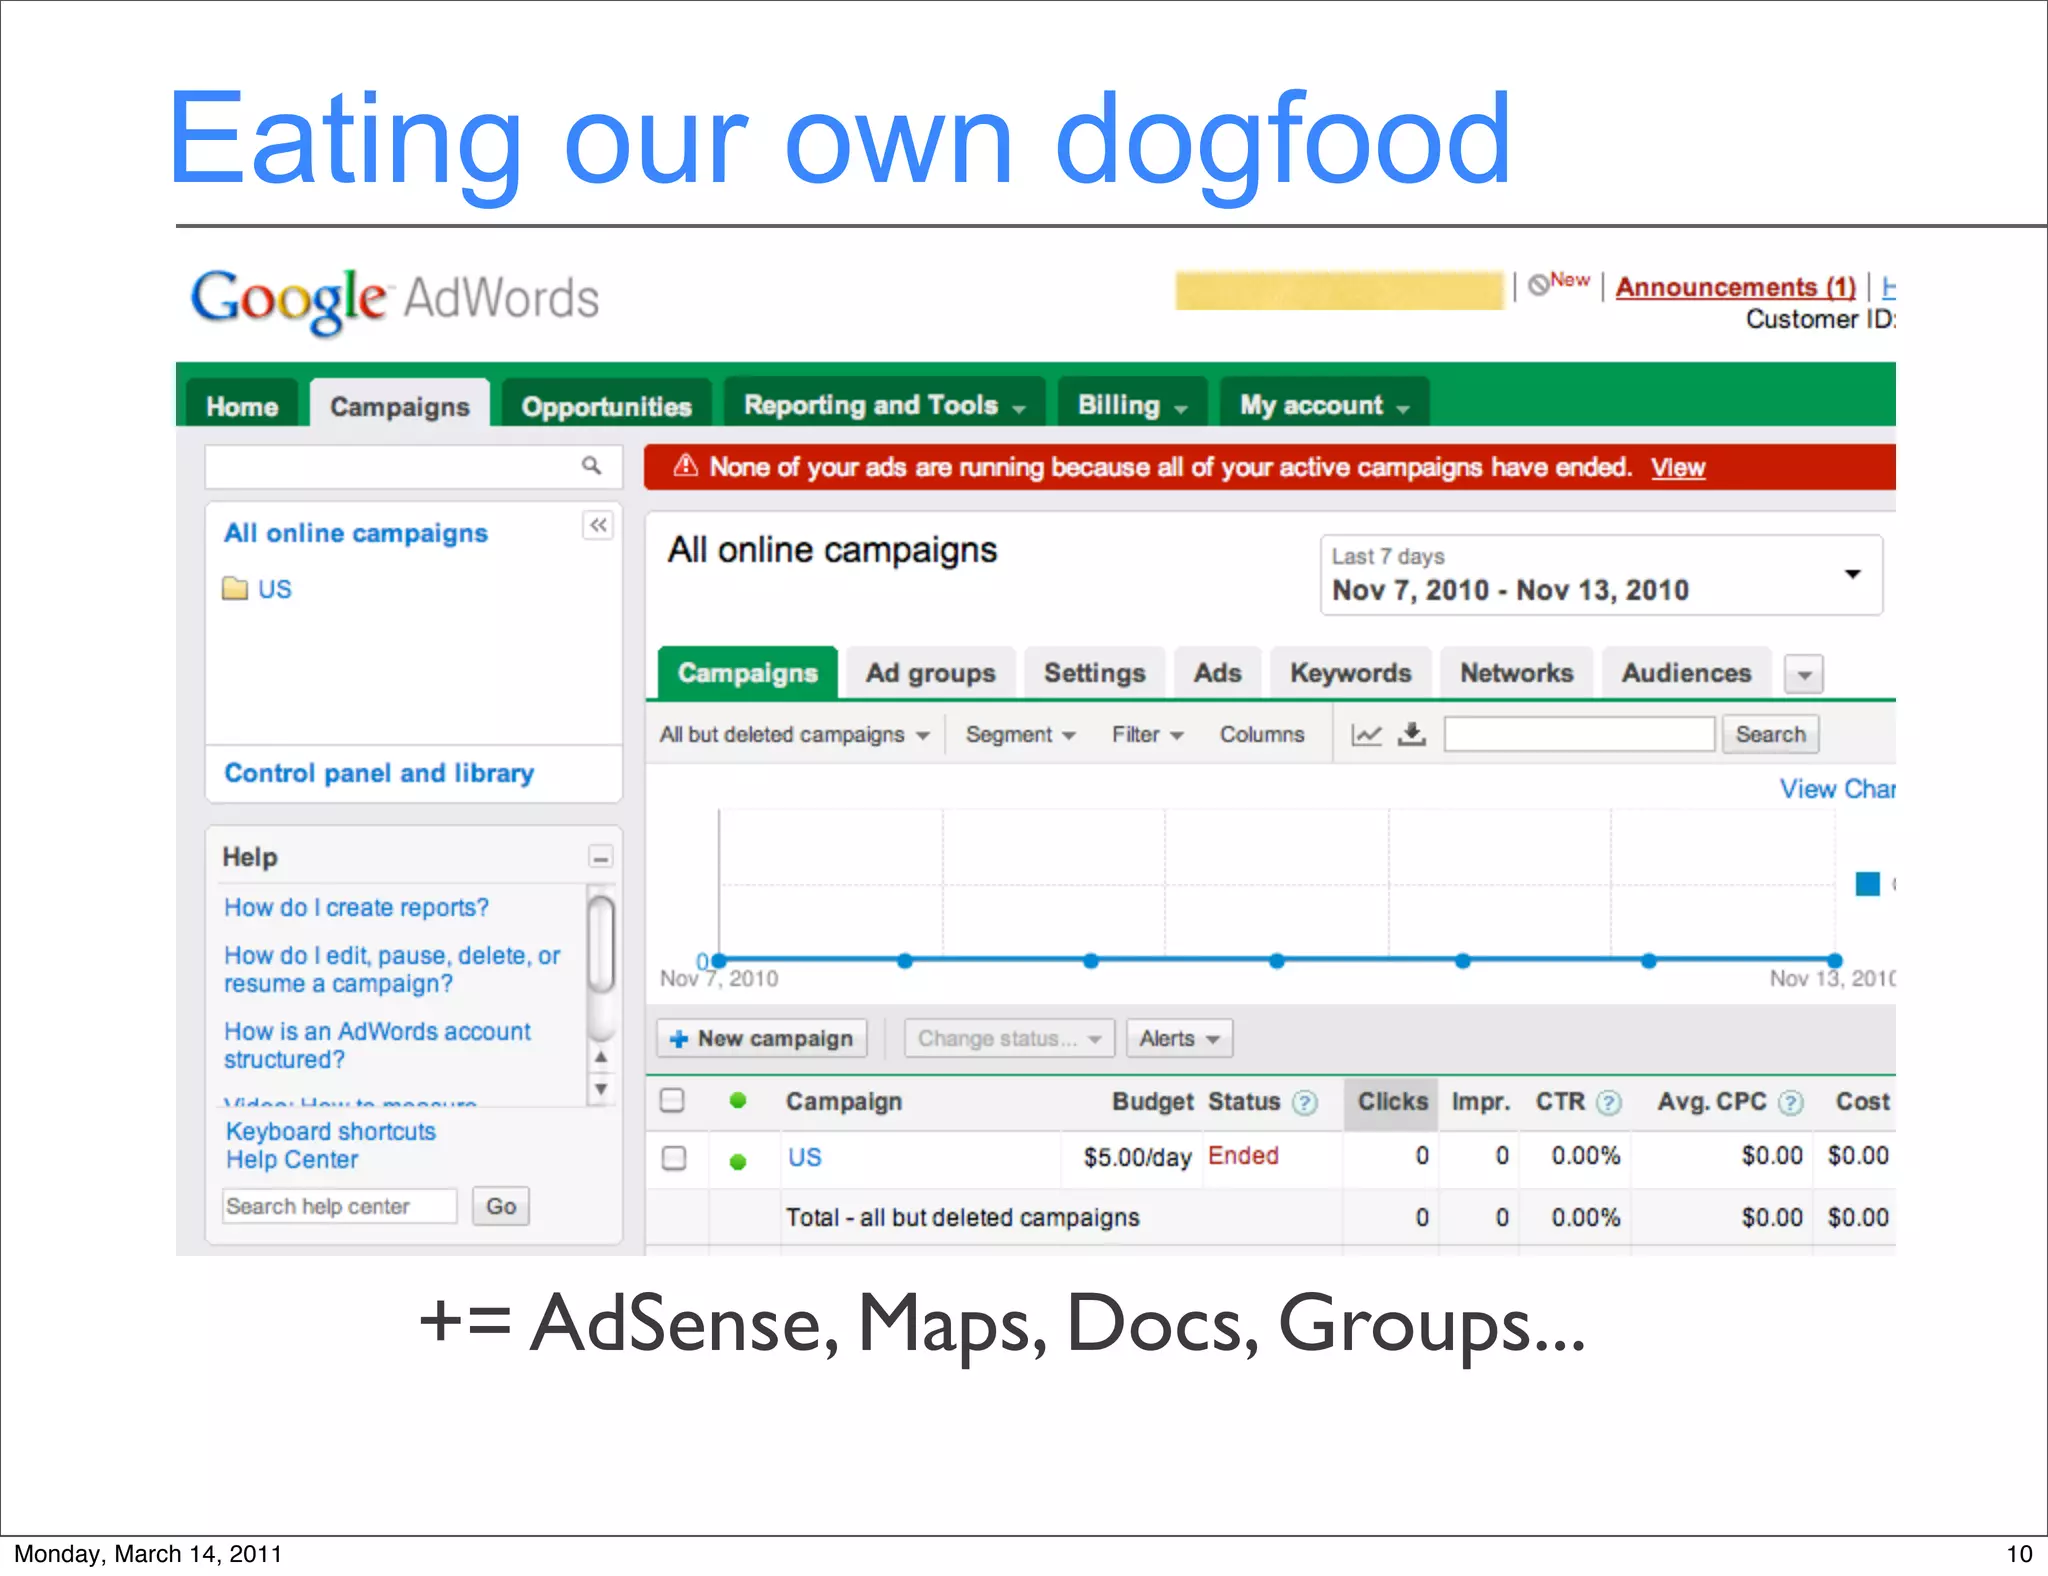Check the US campaign row checkbox
This screenshot has height=1576, width=2048.
tap(674, 1158)
